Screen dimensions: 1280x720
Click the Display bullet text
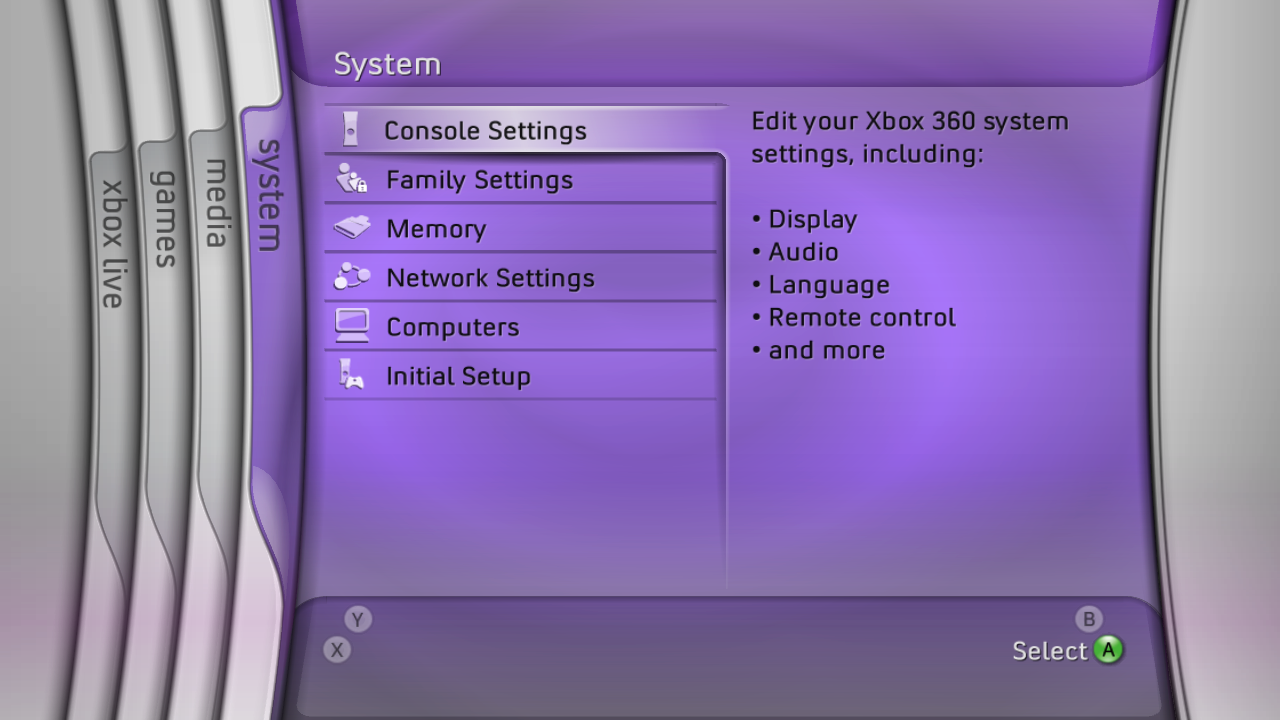pos(812,219)
